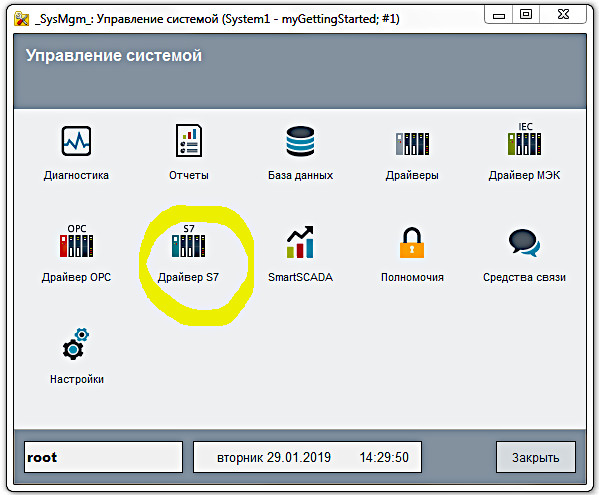The image size is (599, 495).
Task: Open the Драйвер OPC icon
Action: click(x=76, y=241)
